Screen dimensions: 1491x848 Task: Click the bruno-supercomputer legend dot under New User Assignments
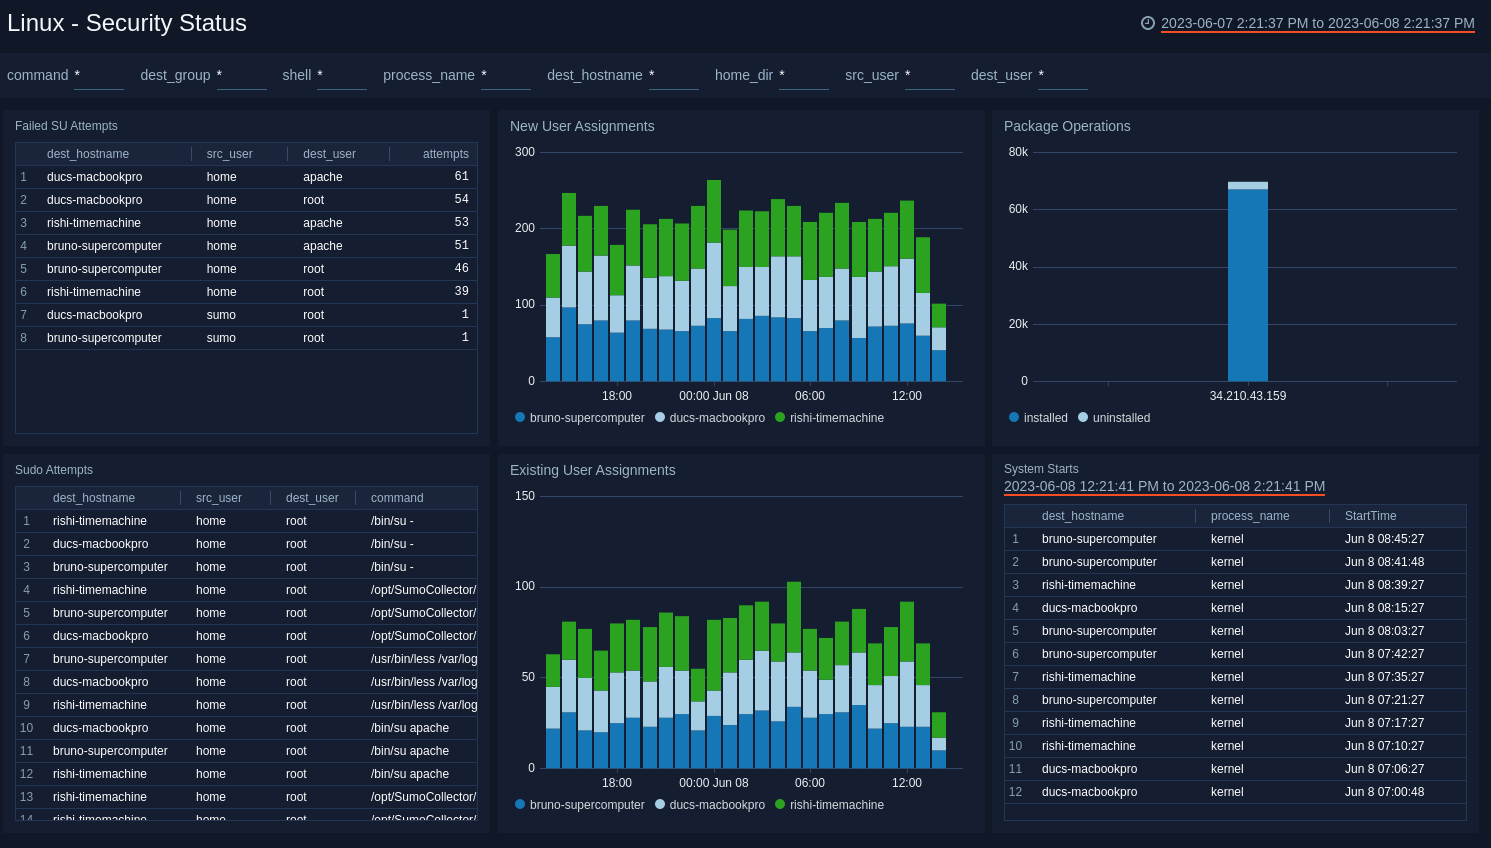pos(518,418)
